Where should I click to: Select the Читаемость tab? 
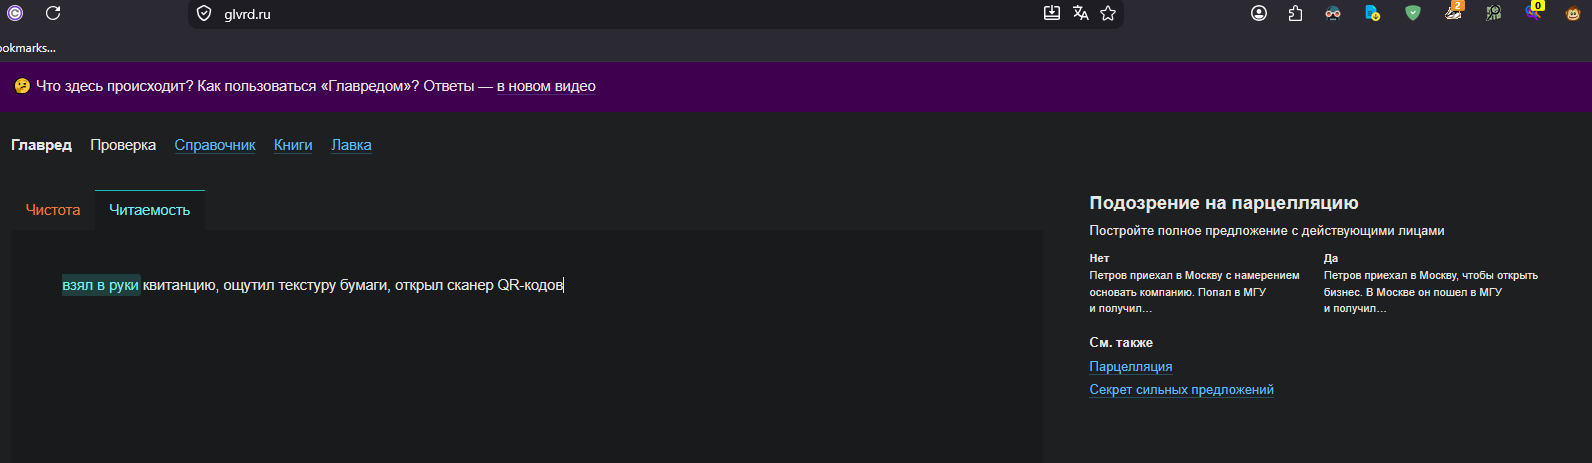[x=150, y=210]
